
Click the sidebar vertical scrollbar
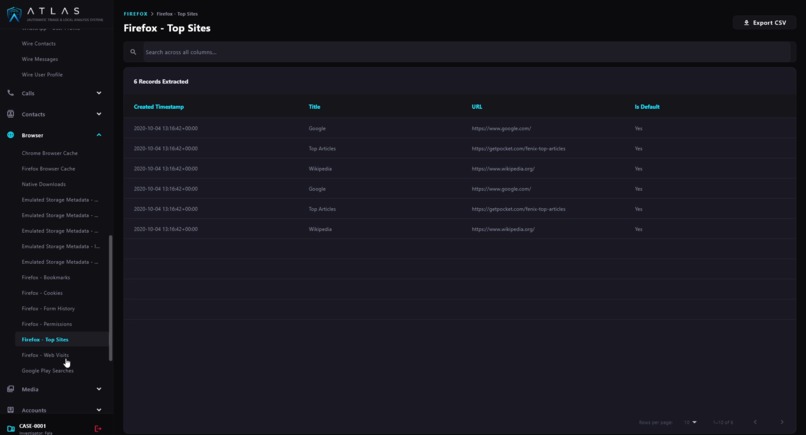click(x=111, y=298)
